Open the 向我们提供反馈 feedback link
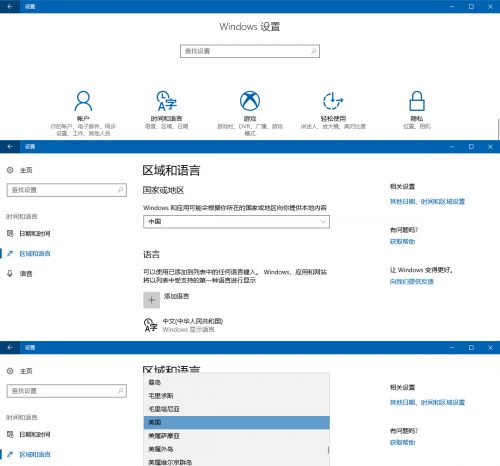The height and width of the screenshot is (466, 500). click(412, 282)
